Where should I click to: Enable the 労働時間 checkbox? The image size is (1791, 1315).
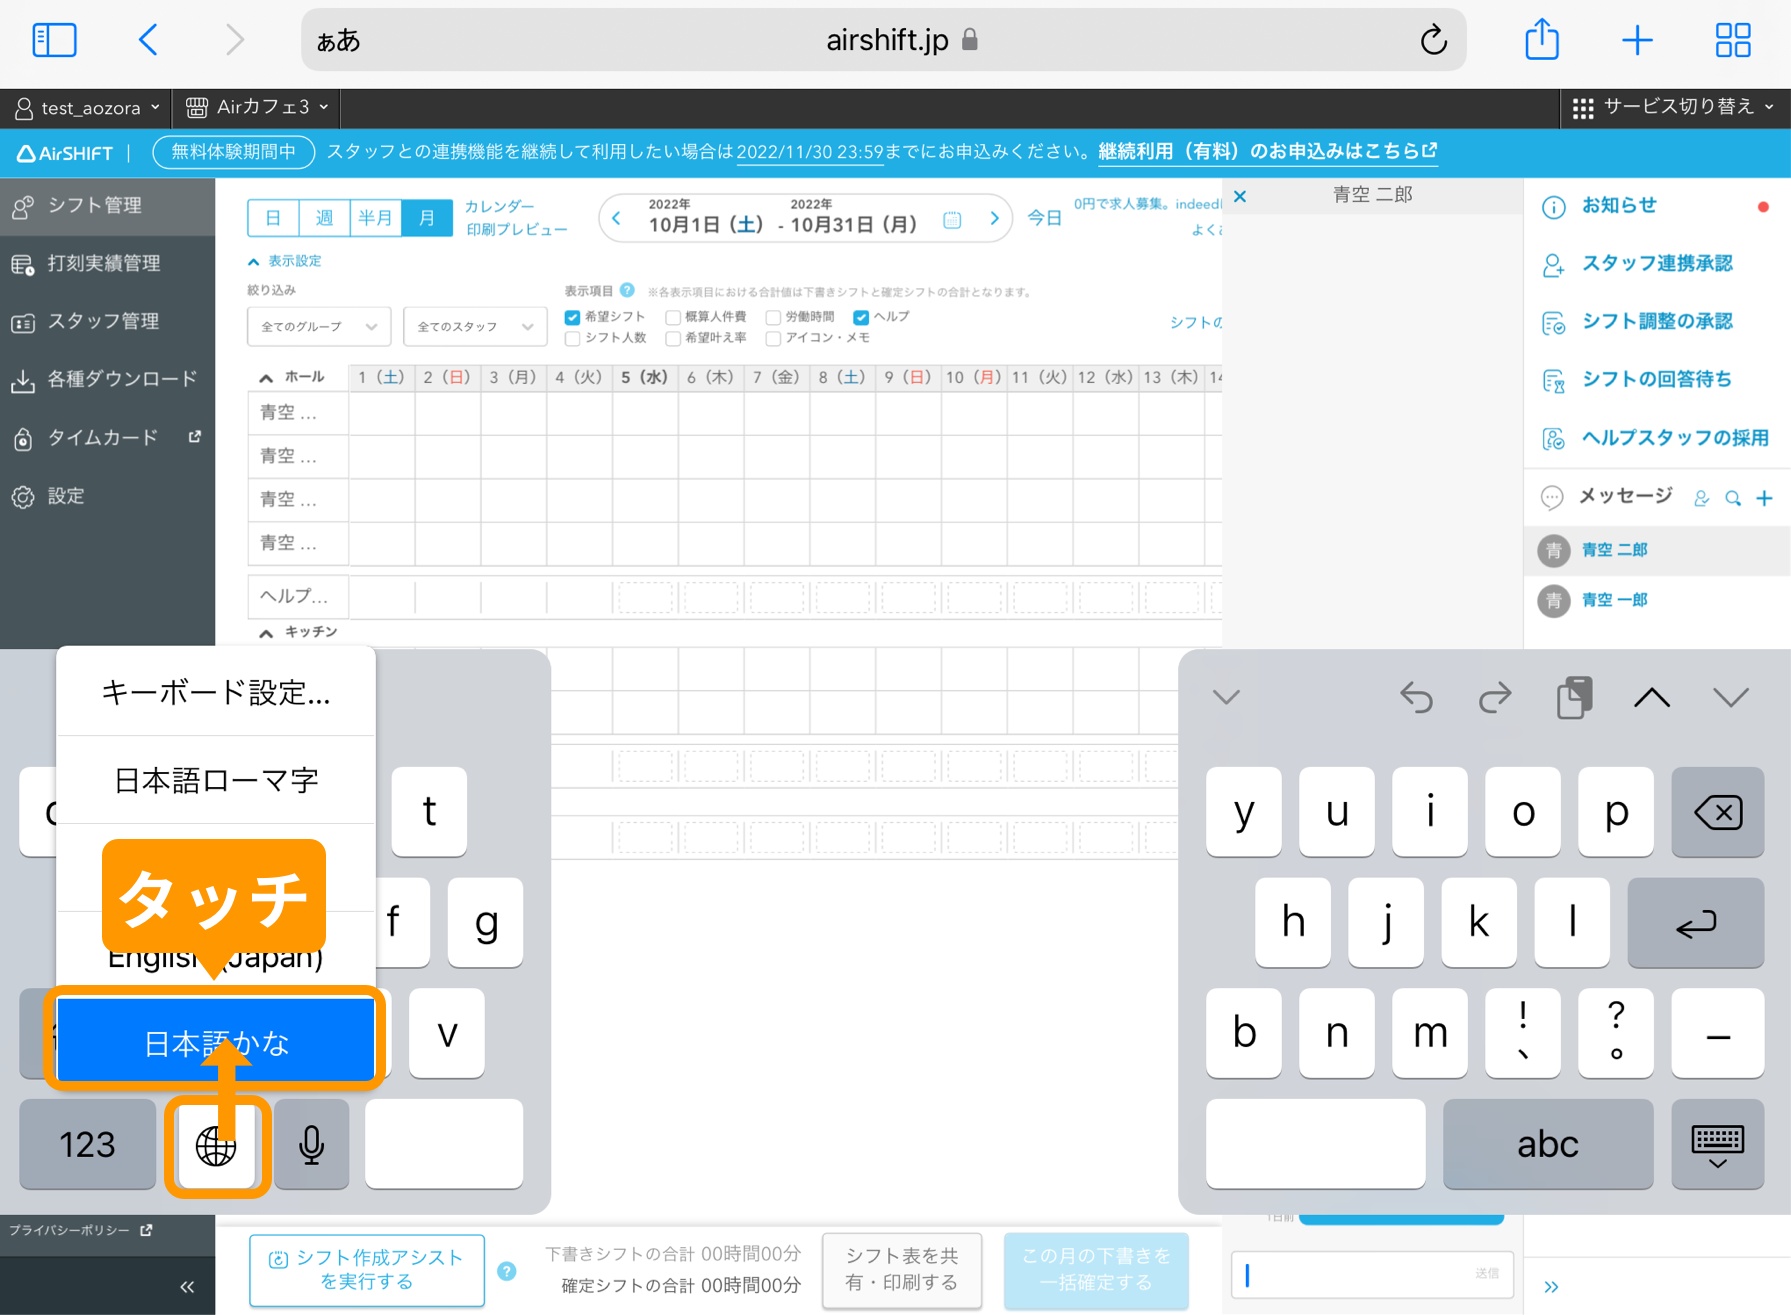click(x=773, y=316)
